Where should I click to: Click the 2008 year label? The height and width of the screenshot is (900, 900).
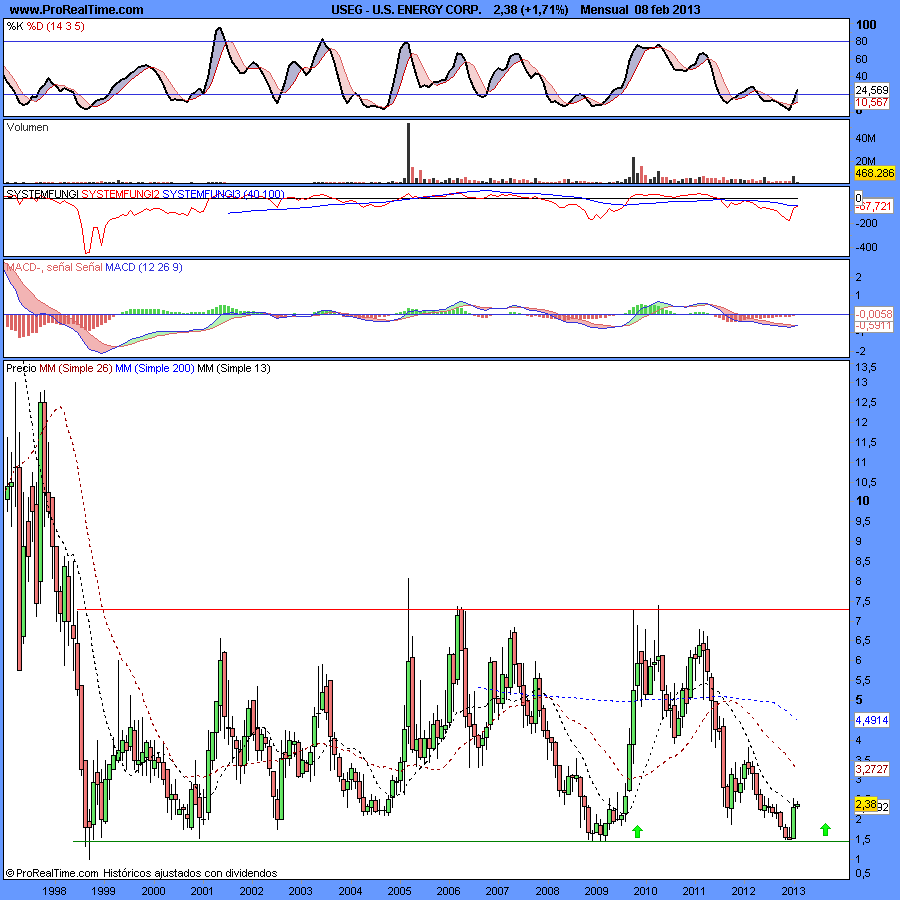tap(547, 891)
